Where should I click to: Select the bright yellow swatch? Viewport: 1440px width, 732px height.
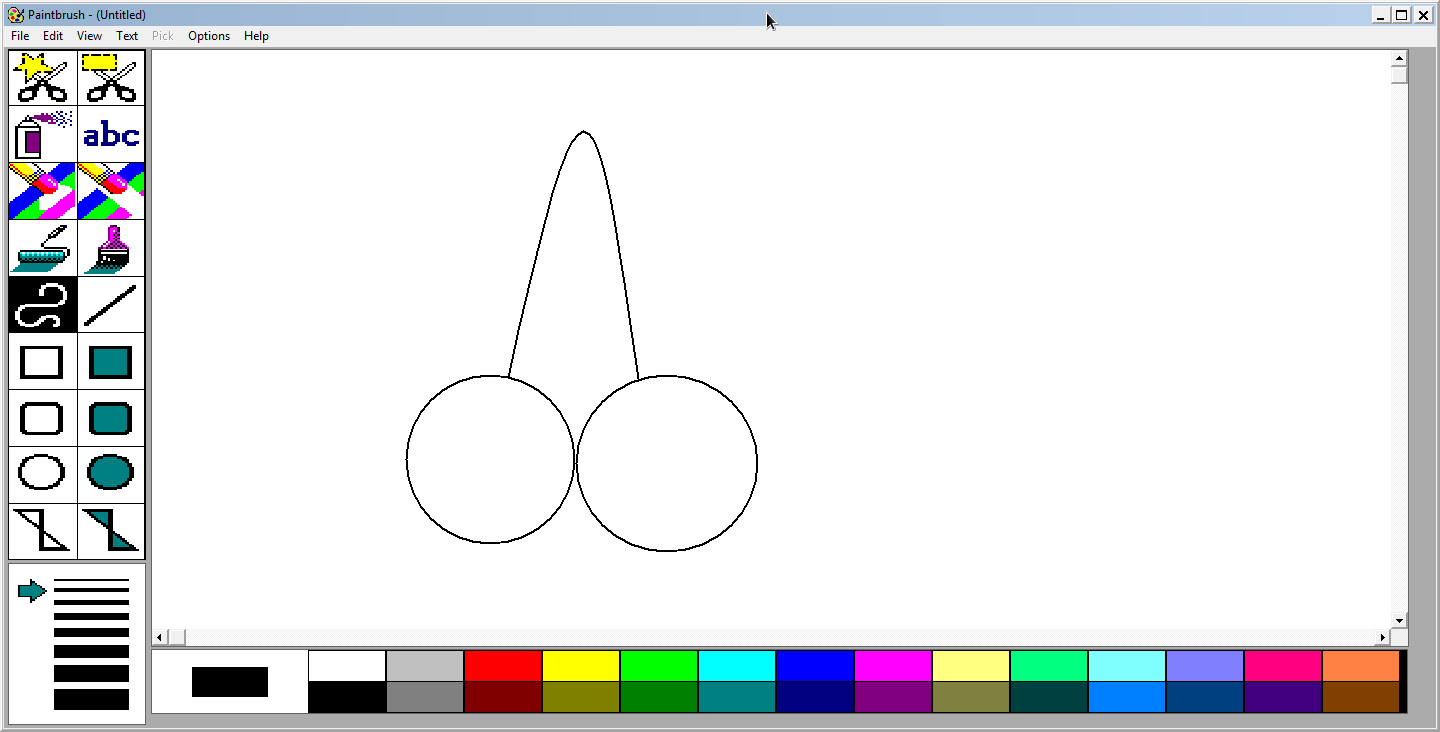coord(581,666)
